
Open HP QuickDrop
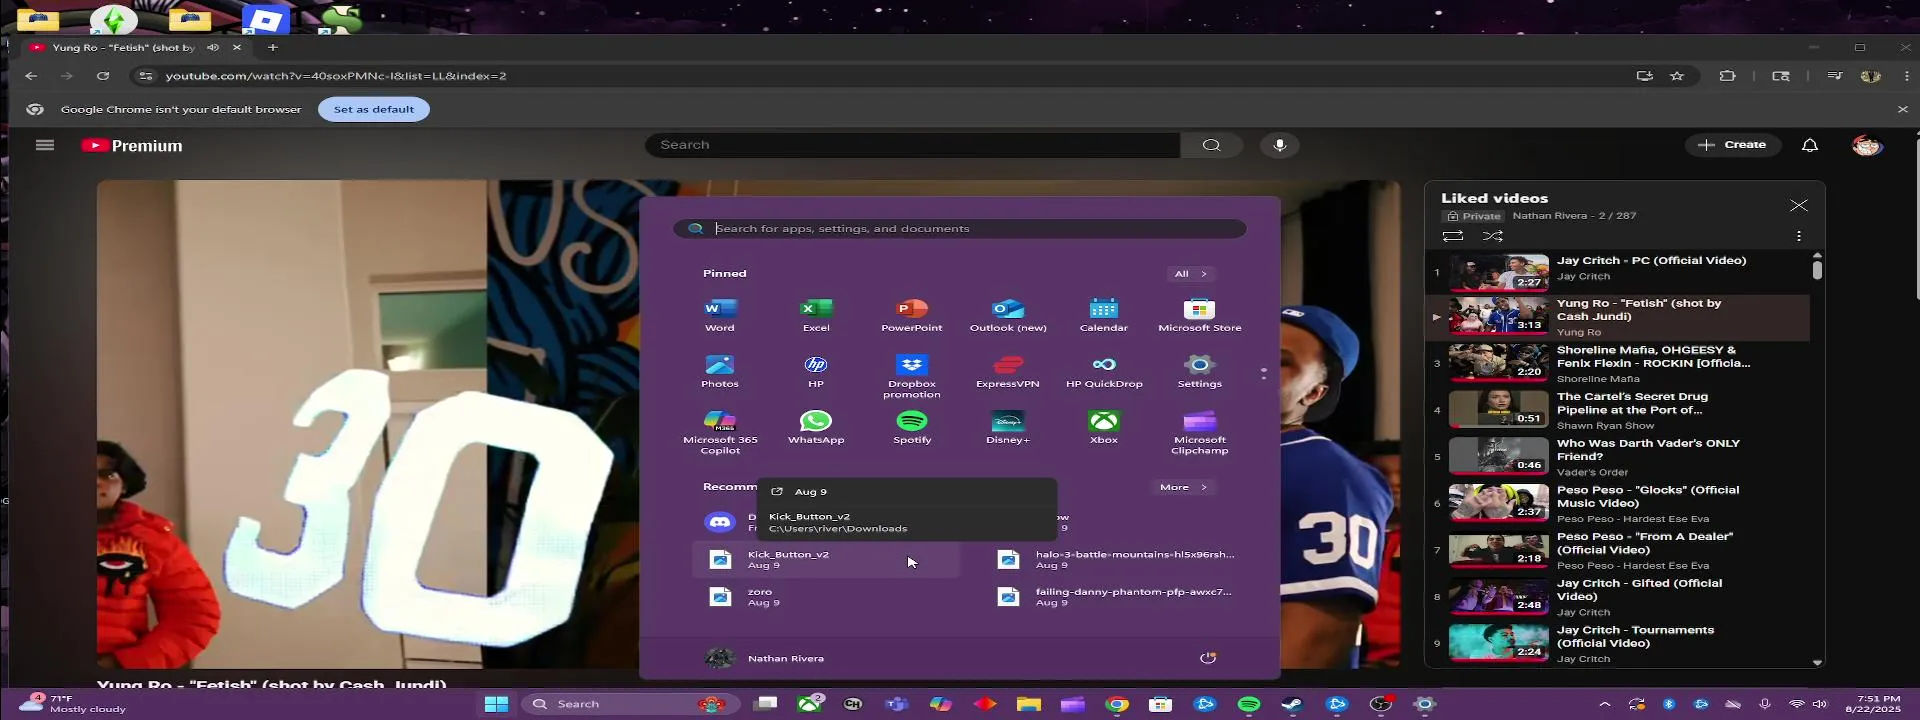1104,371
